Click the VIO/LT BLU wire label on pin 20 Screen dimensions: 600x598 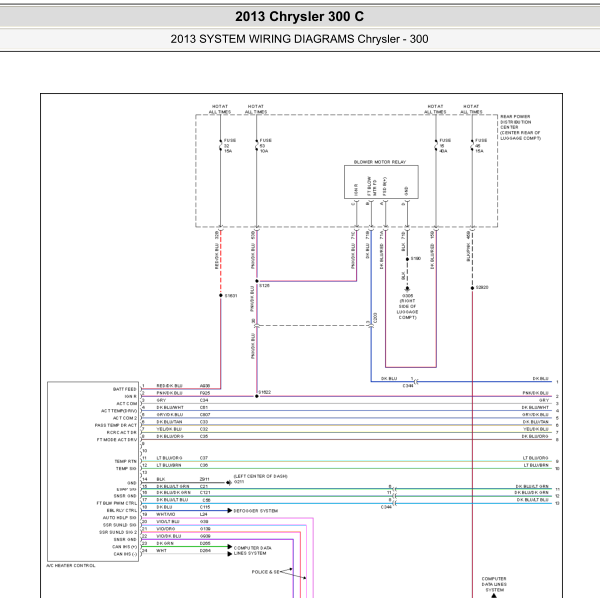coord(168,522)
